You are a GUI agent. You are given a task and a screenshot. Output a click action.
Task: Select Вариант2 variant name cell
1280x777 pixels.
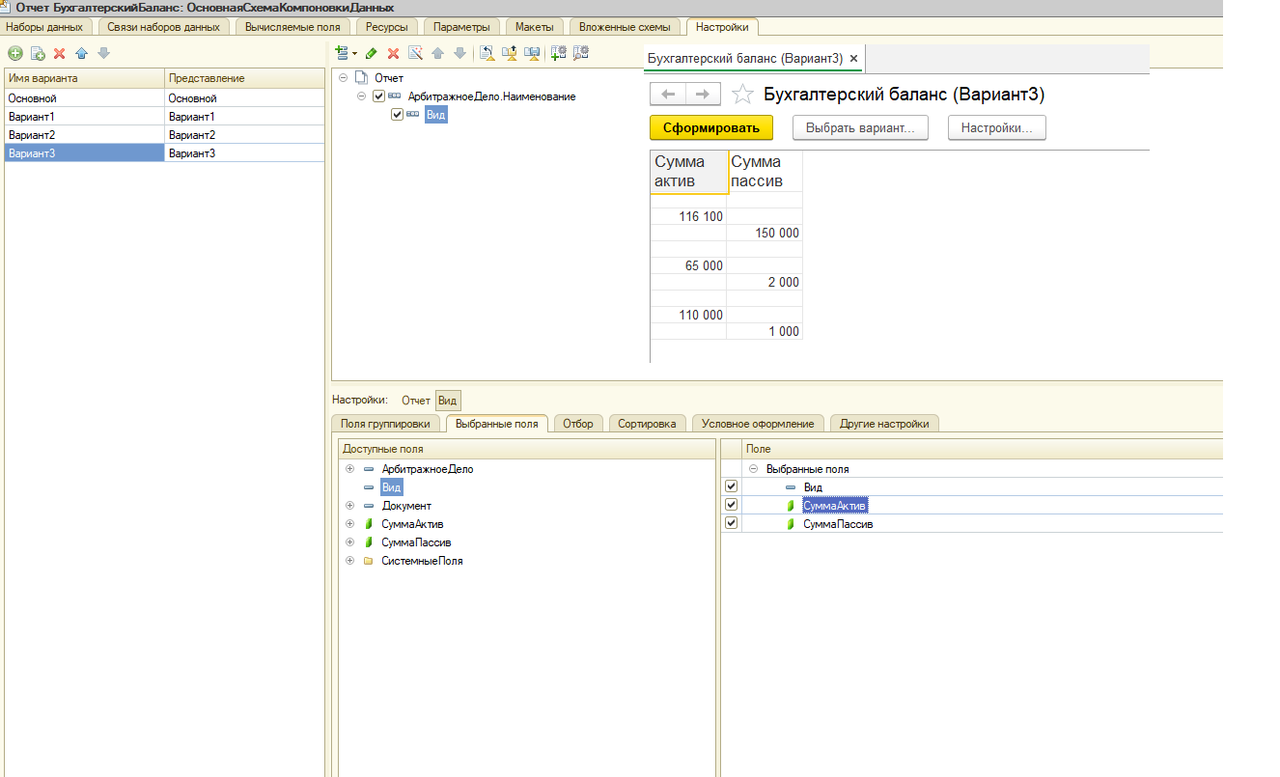pos(84,135)
